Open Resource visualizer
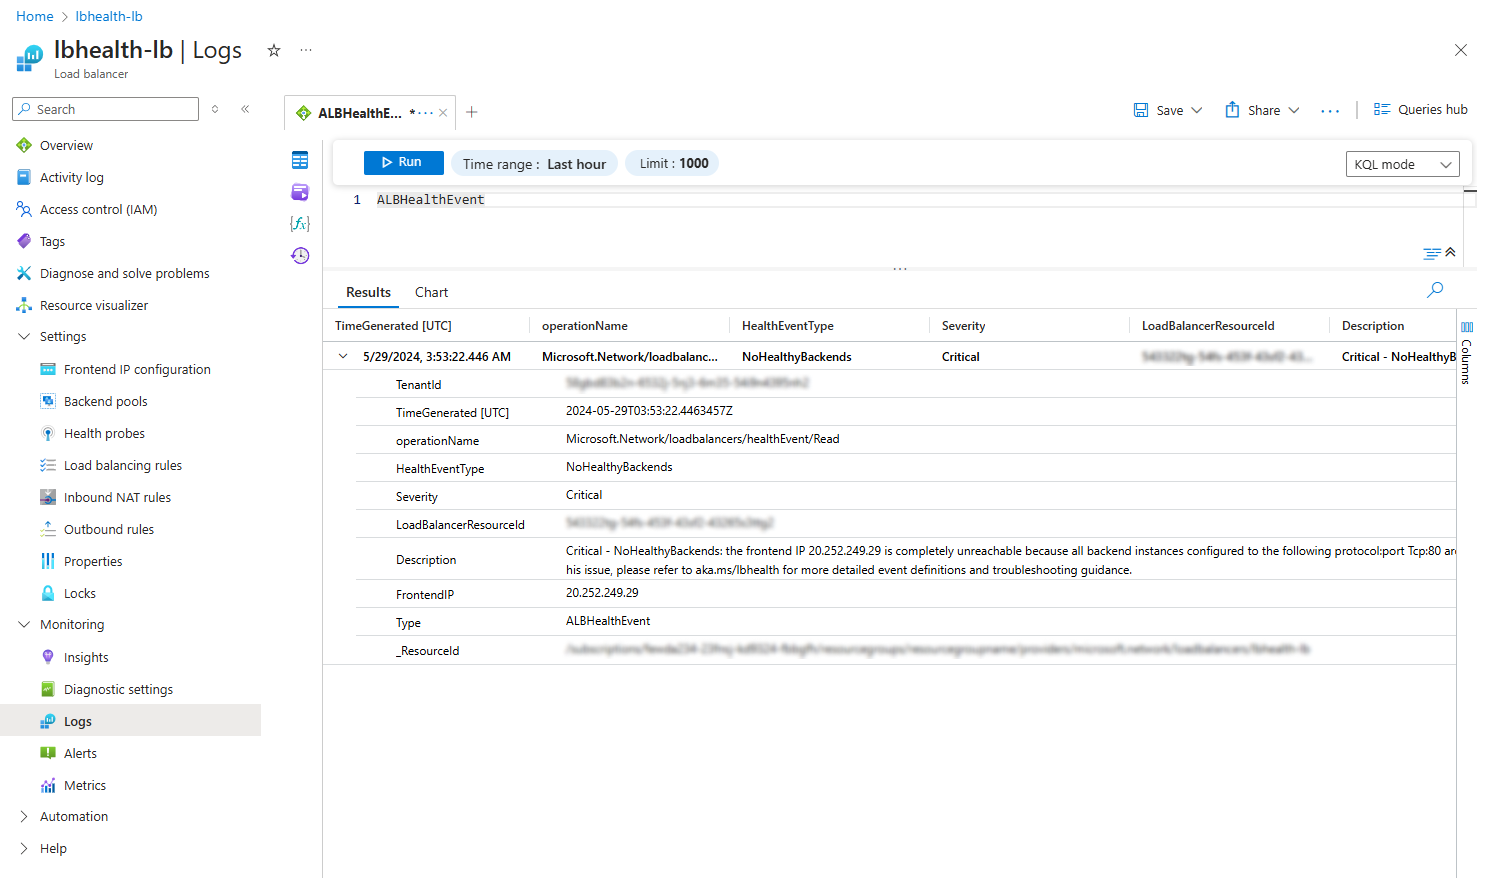 click(x=94, y=305)
